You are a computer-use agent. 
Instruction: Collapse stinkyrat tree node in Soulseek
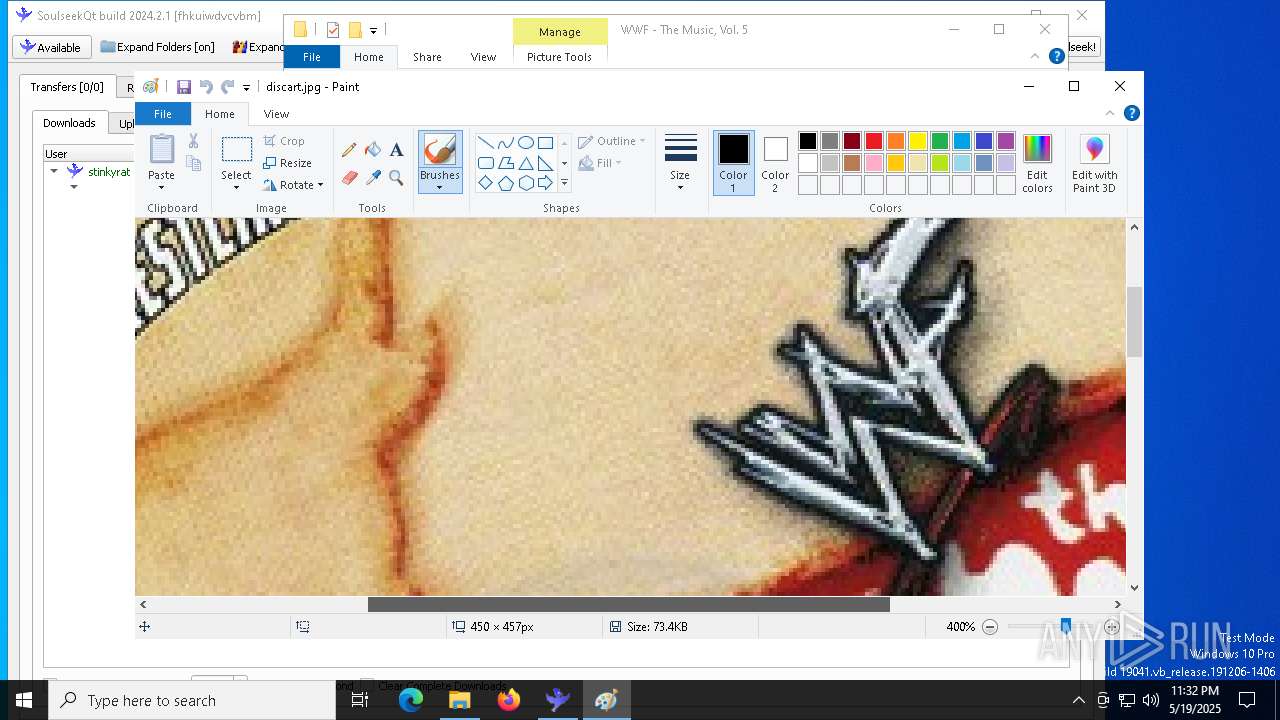54,171
